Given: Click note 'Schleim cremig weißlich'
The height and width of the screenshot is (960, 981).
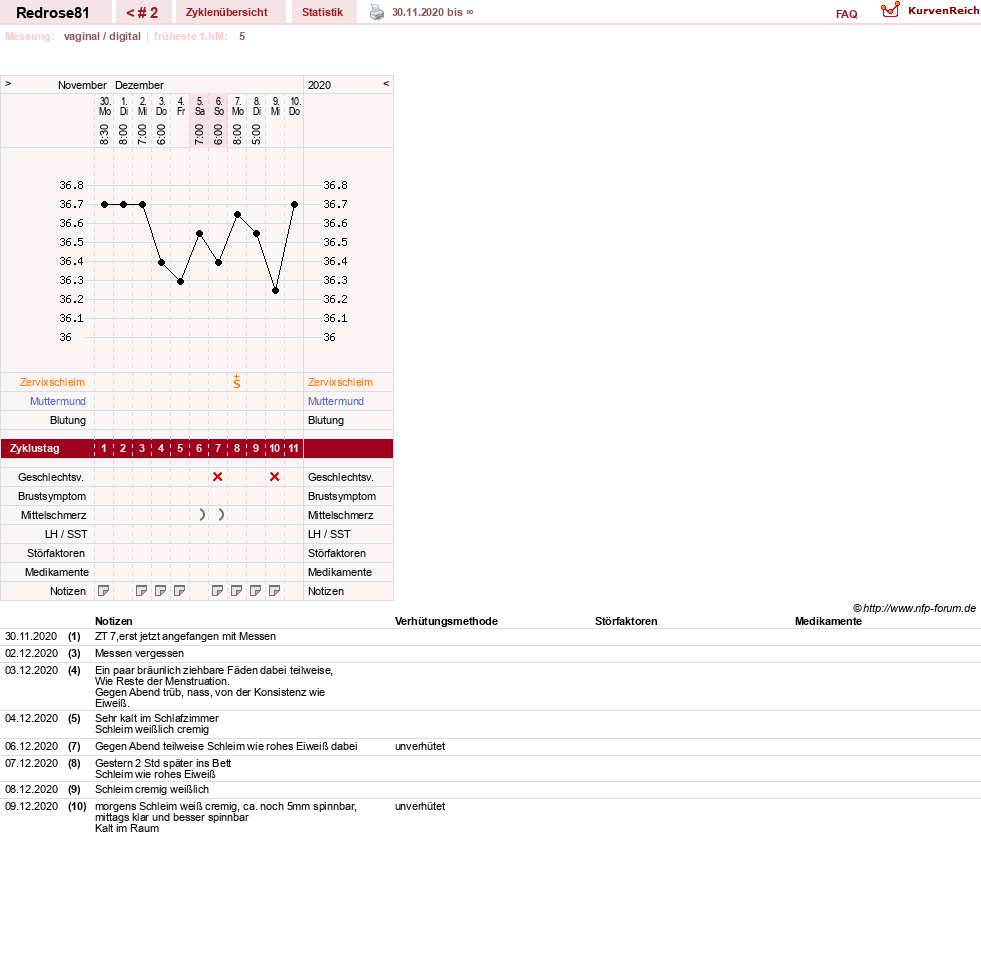Looking at the screenshot, I should coord(152,790).
